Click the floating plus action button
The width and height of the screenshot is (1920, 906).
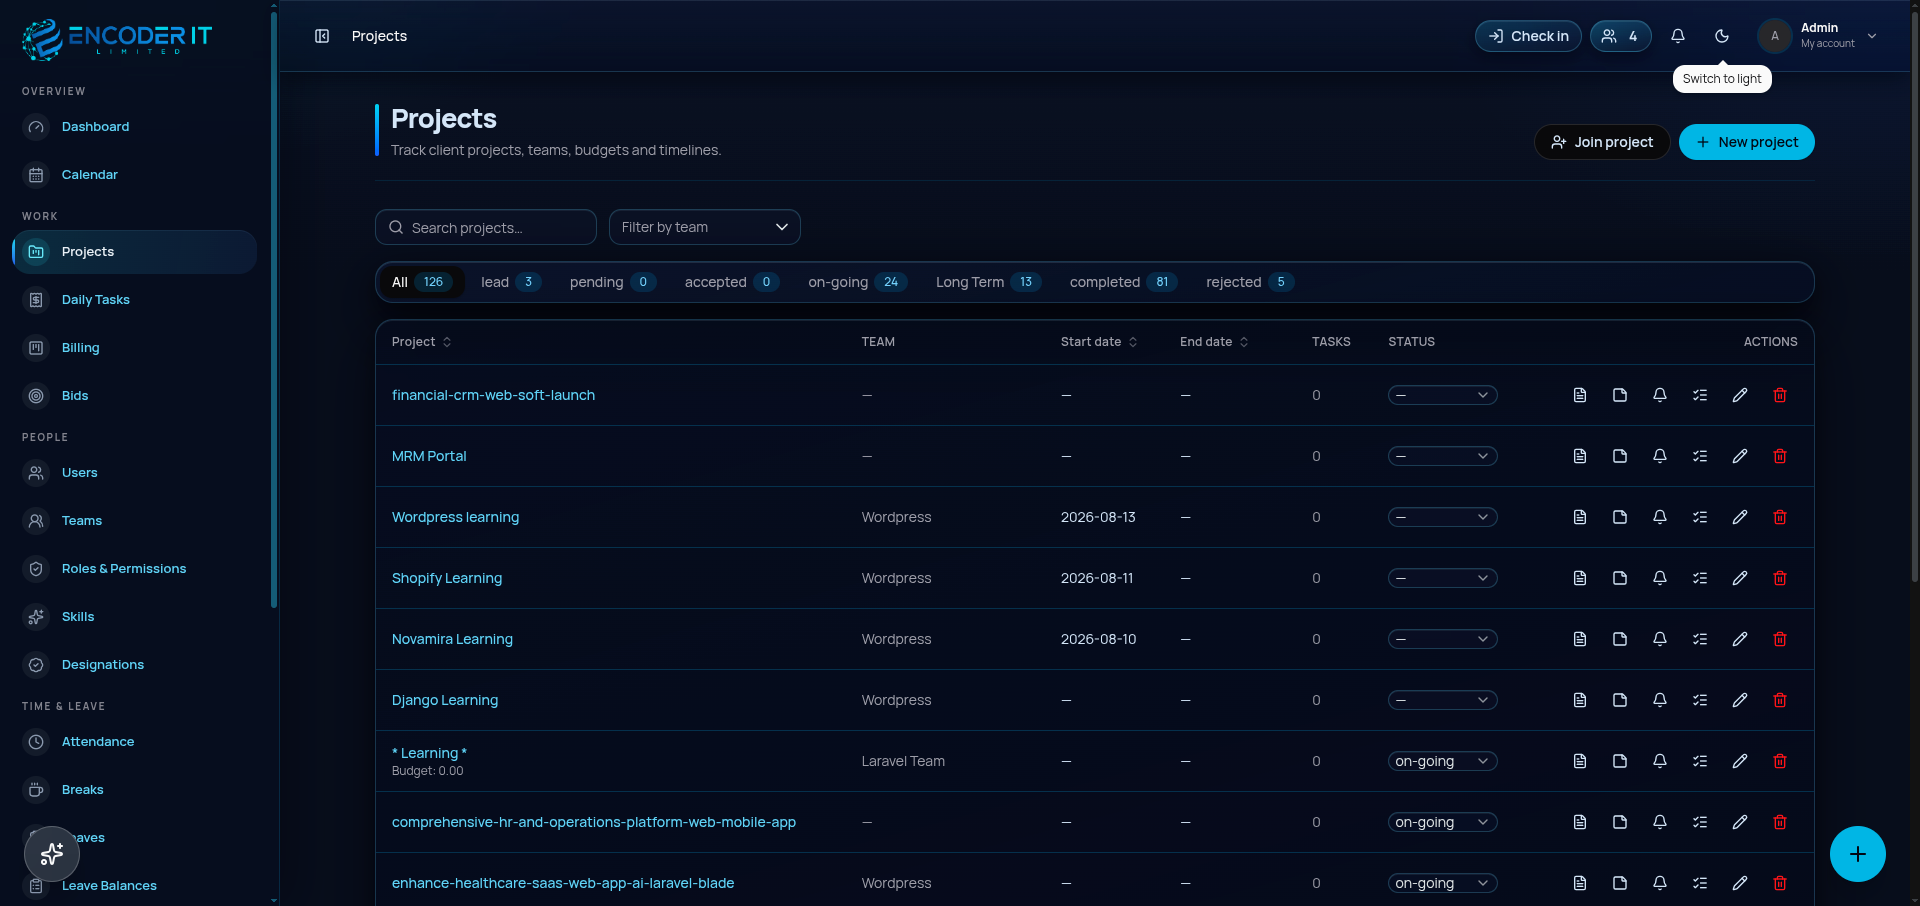coord(1858,854)
